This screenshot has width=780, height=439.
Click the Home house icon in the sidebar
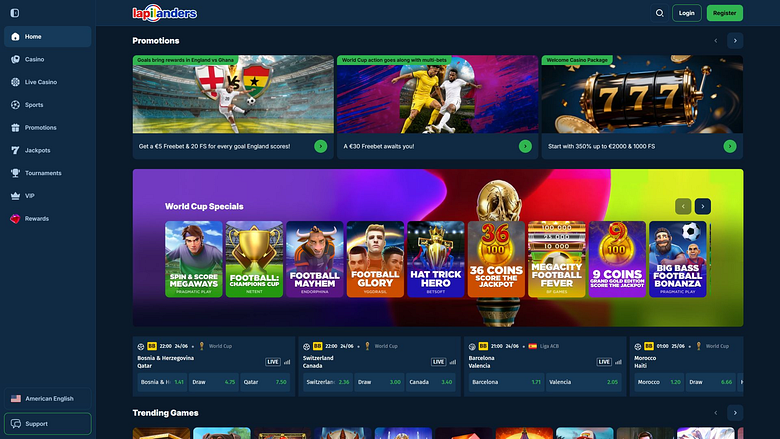click(15, 37)
